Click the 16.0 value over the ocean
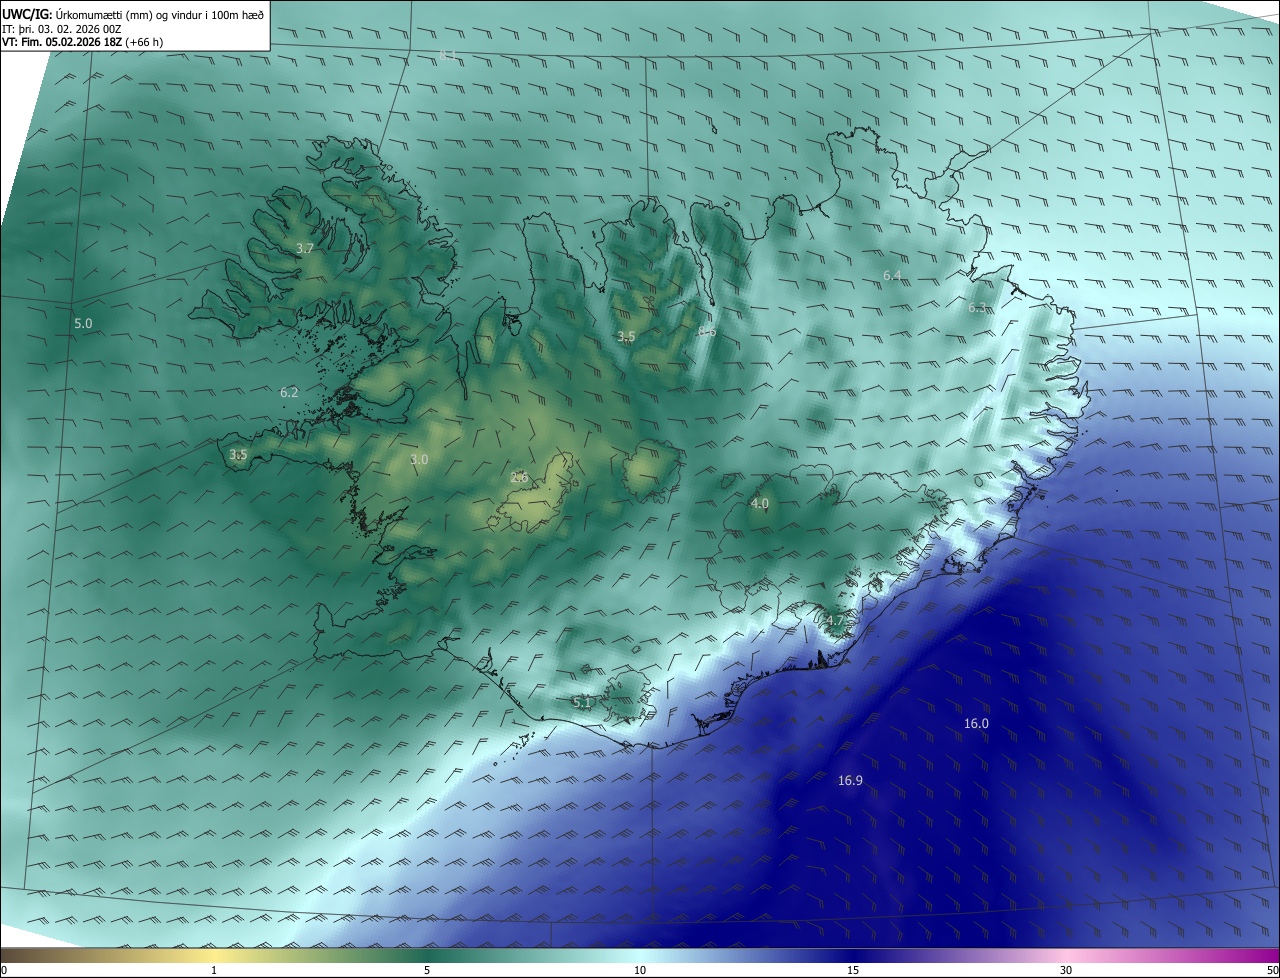1280x978 pixels. coord(976,723)
